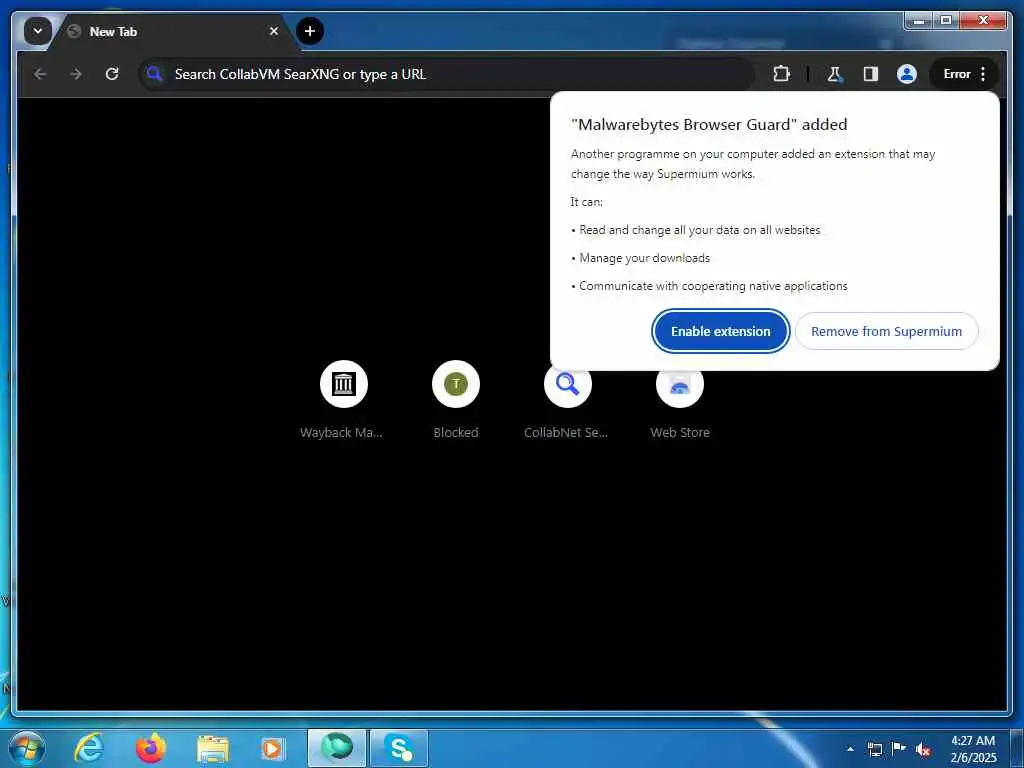Screen dimensions: 1024x768
Task: Click the "Malwarebytes Browser Guard" added heading
Action: [709, 125]
